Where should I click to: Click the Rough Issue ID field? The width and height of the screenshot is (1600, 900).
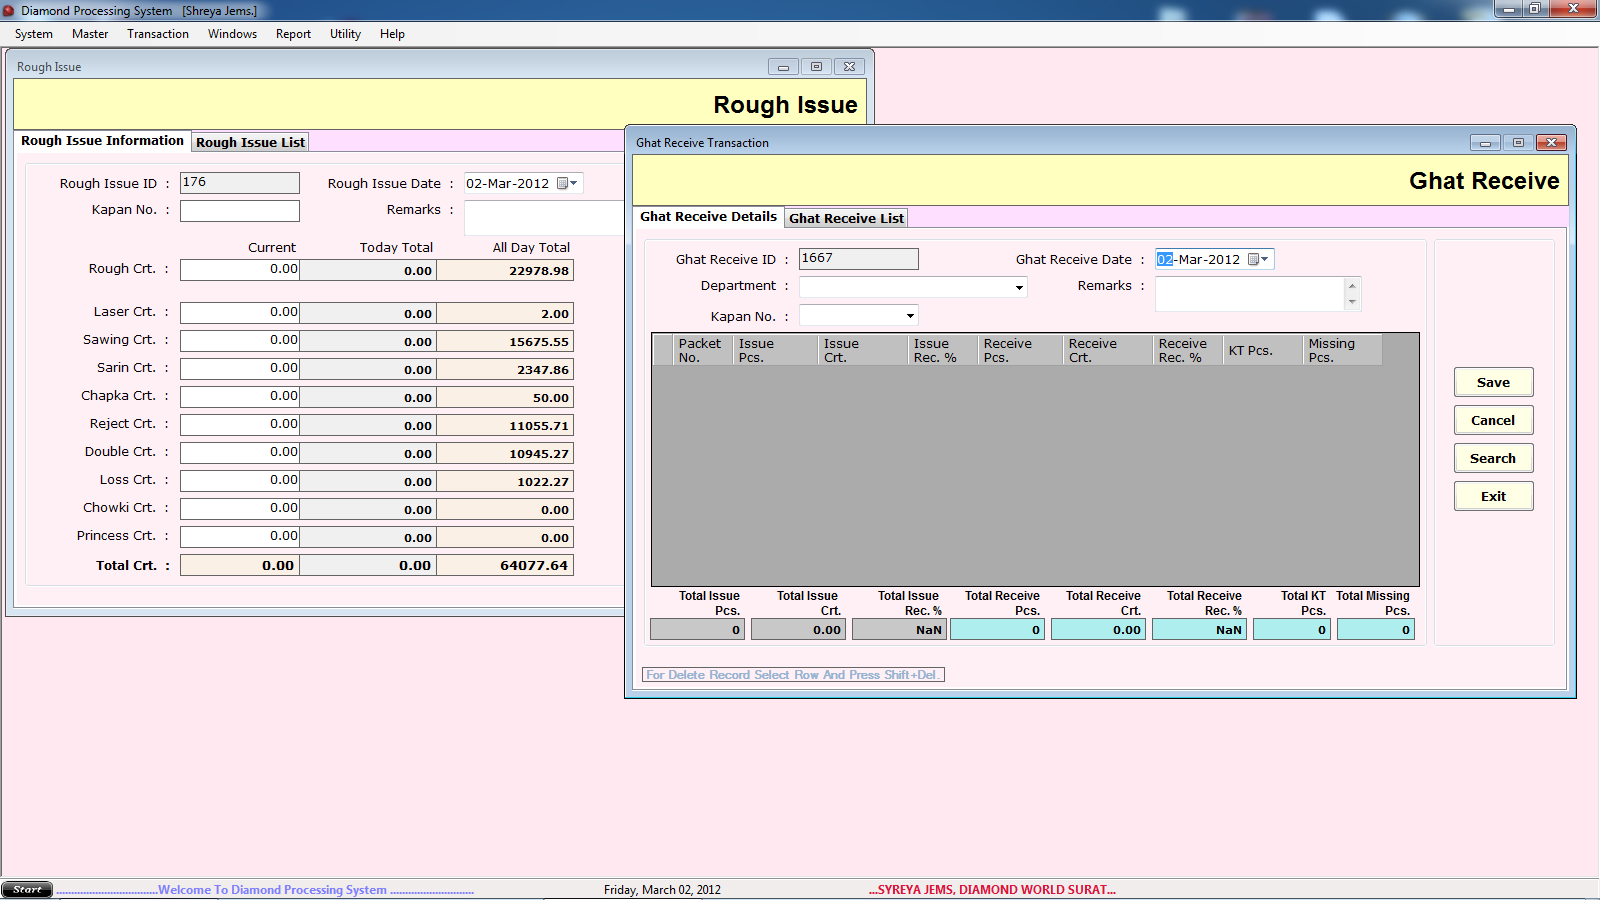pyautogui.click(x=239, y=182)
